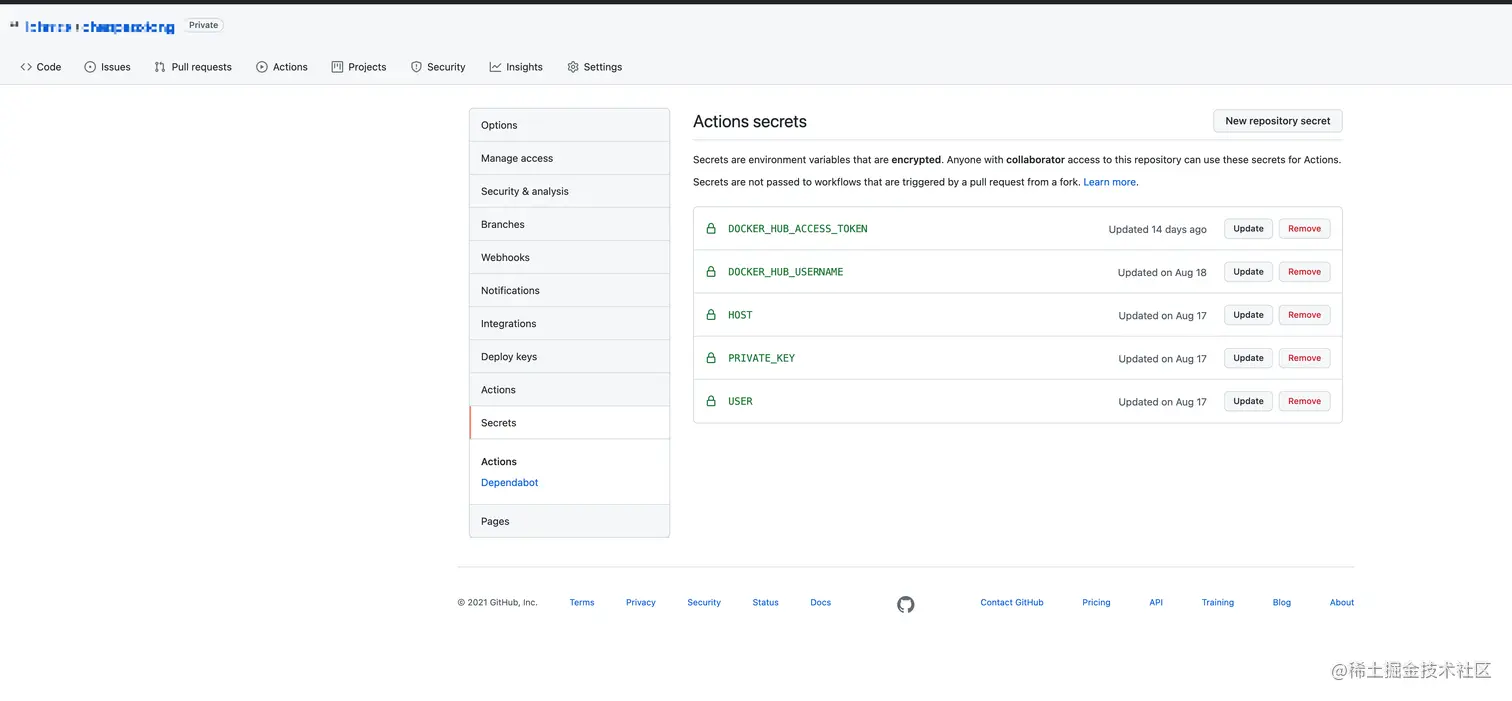1512x701 pixels.
Task: Select Security & analysis in sidebar
Action: point(569,191)
